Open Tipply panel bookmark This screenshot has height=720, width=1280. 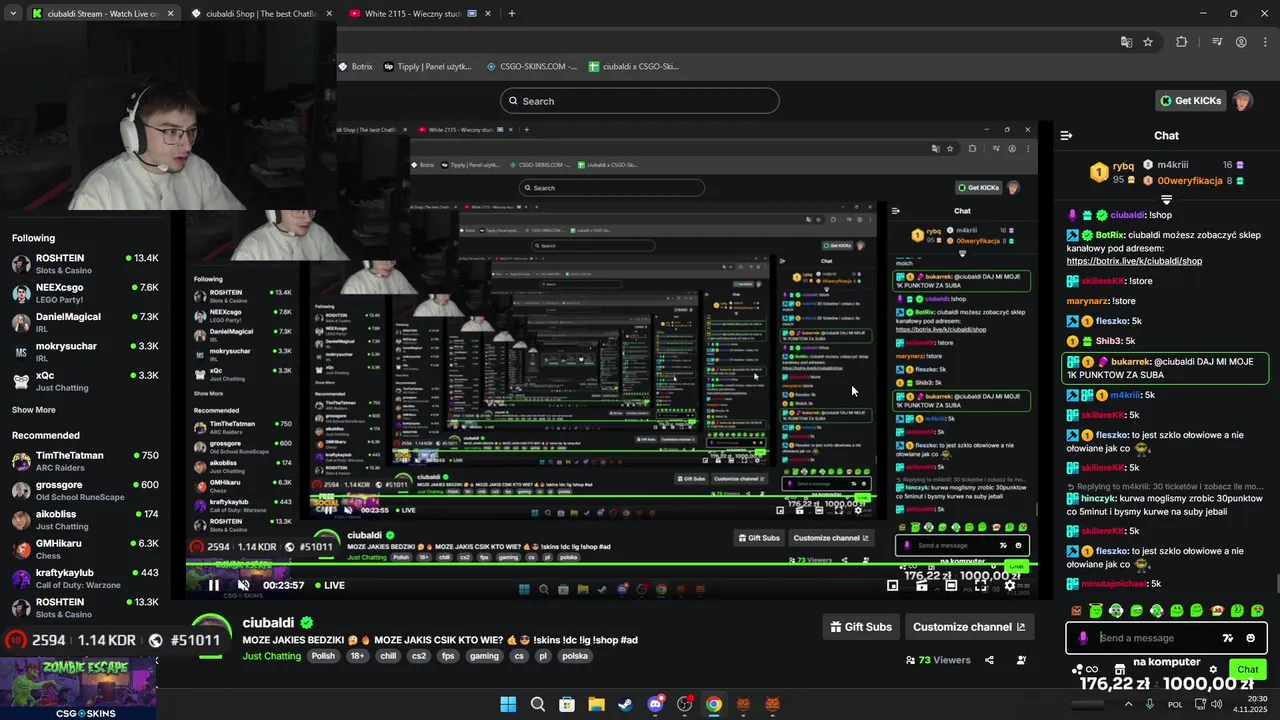point(427,66)
